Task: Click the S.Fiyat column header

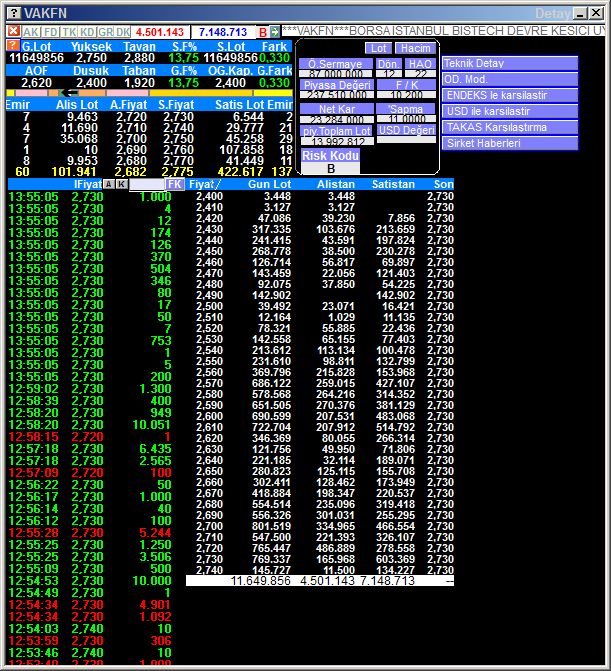Action: pyautogui.click(x=176, y=105)
